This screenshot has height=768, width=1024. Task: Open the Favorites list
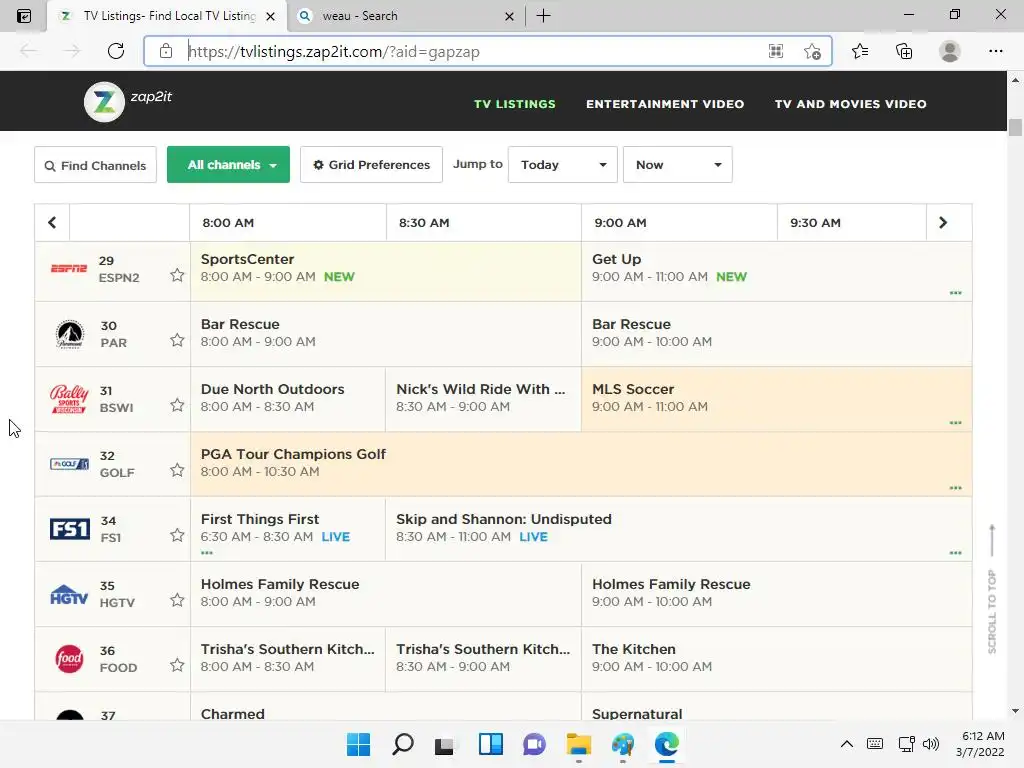click(x=860, y=51)
